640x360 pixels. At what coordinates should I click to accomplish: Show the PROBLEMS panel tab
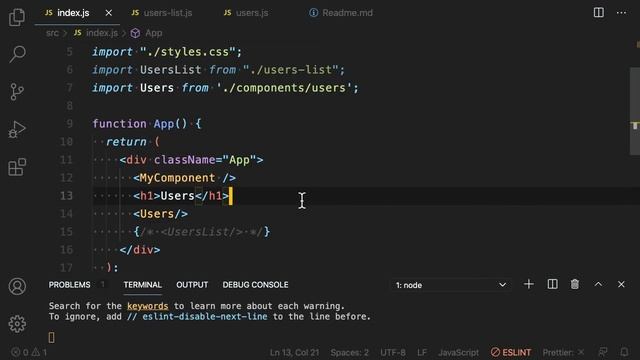[69, 284]
